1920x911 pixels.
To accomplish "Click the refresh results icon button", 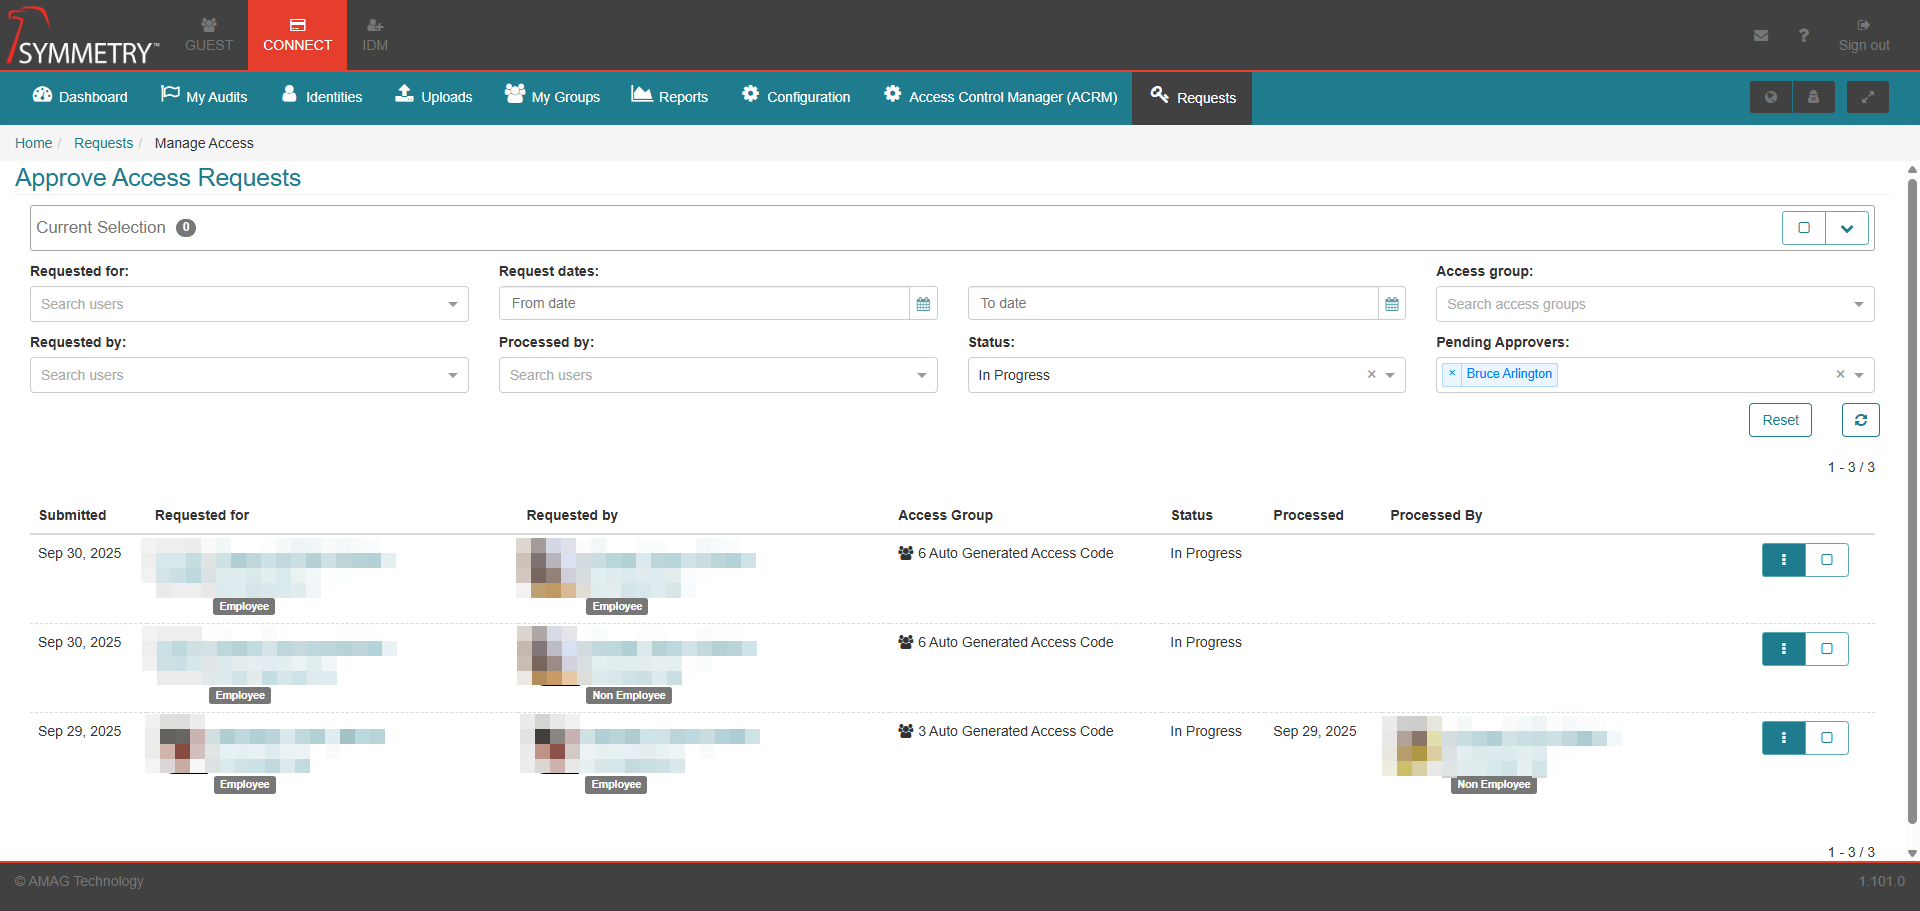I will 1860,420.
